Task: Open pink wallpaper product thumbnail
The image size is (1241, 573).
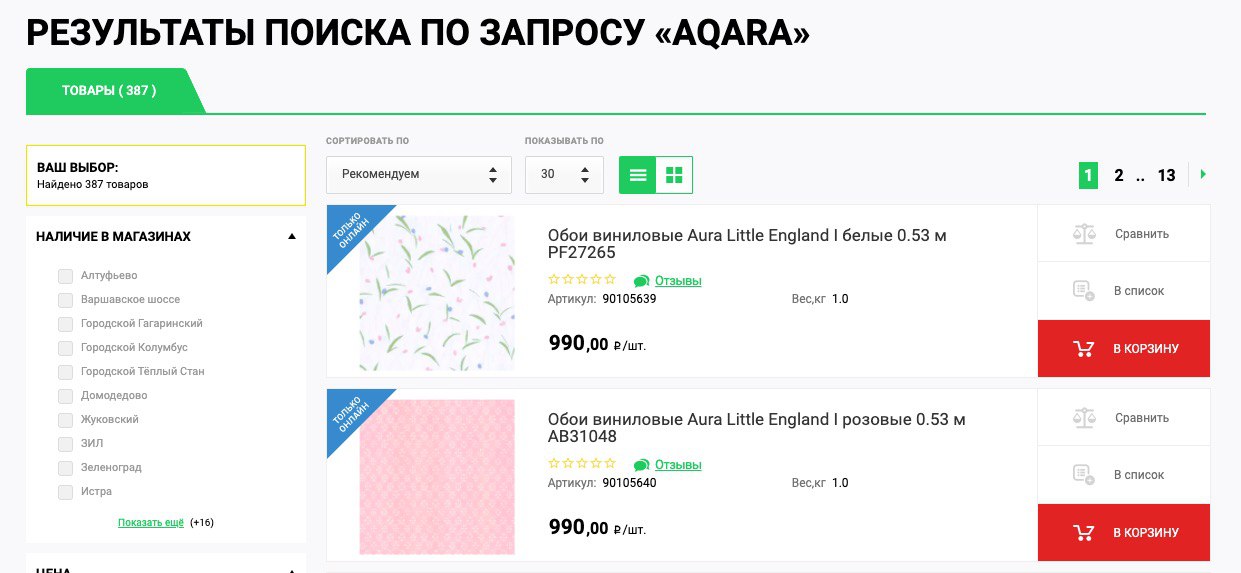Action: (x=437, y=477)
